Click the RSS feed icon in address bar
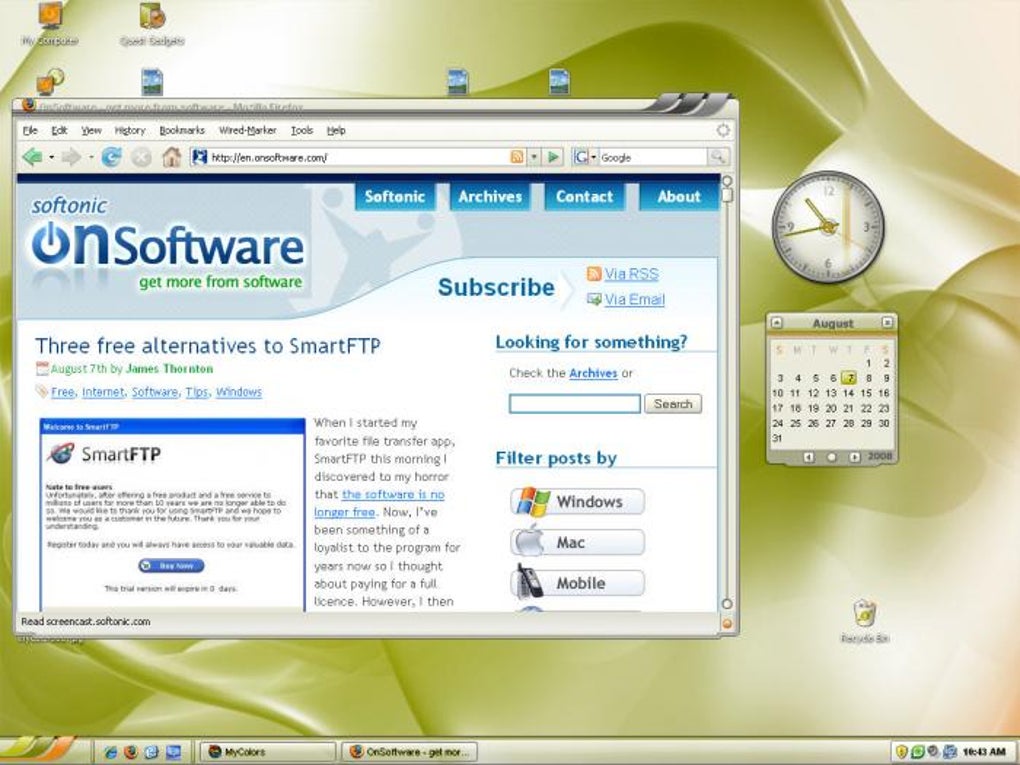Viewport: 1020px width, 765px height. click(517, 157)
